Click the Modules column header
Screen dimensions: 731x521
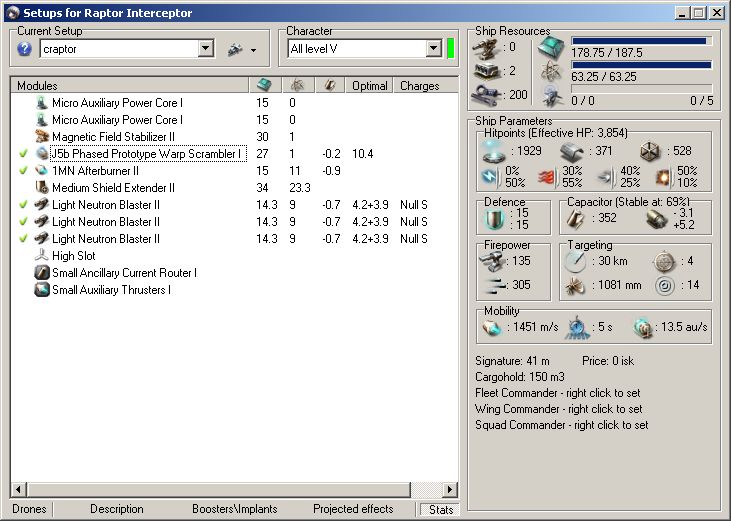[x=130, y=86]
